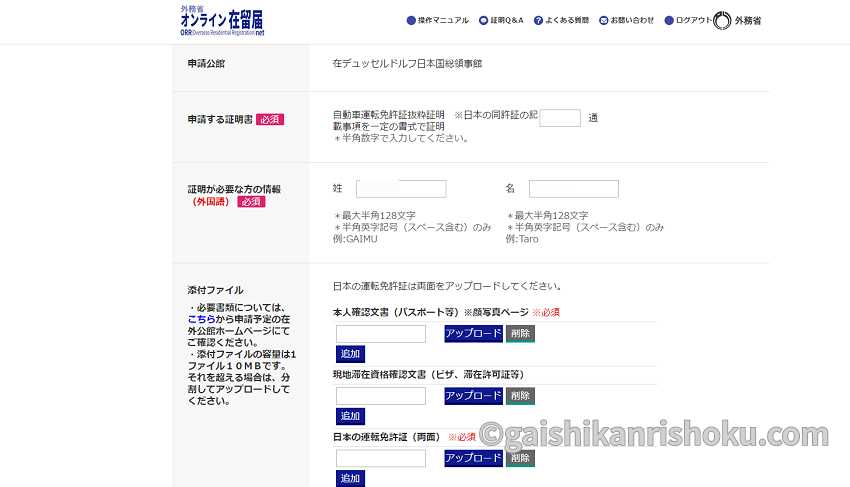Click the 例:GAIMU example text
The width and height of the screenshot is (850, 487).
(x=355, y=239)
